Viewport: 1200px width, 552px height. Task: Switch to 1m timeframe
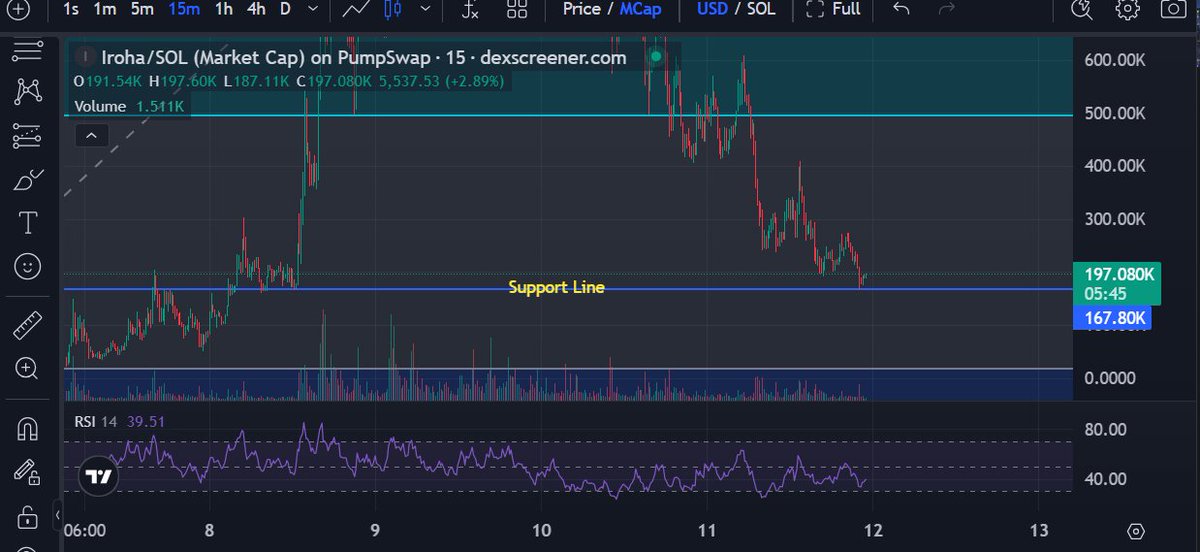(x=104, y=9)
